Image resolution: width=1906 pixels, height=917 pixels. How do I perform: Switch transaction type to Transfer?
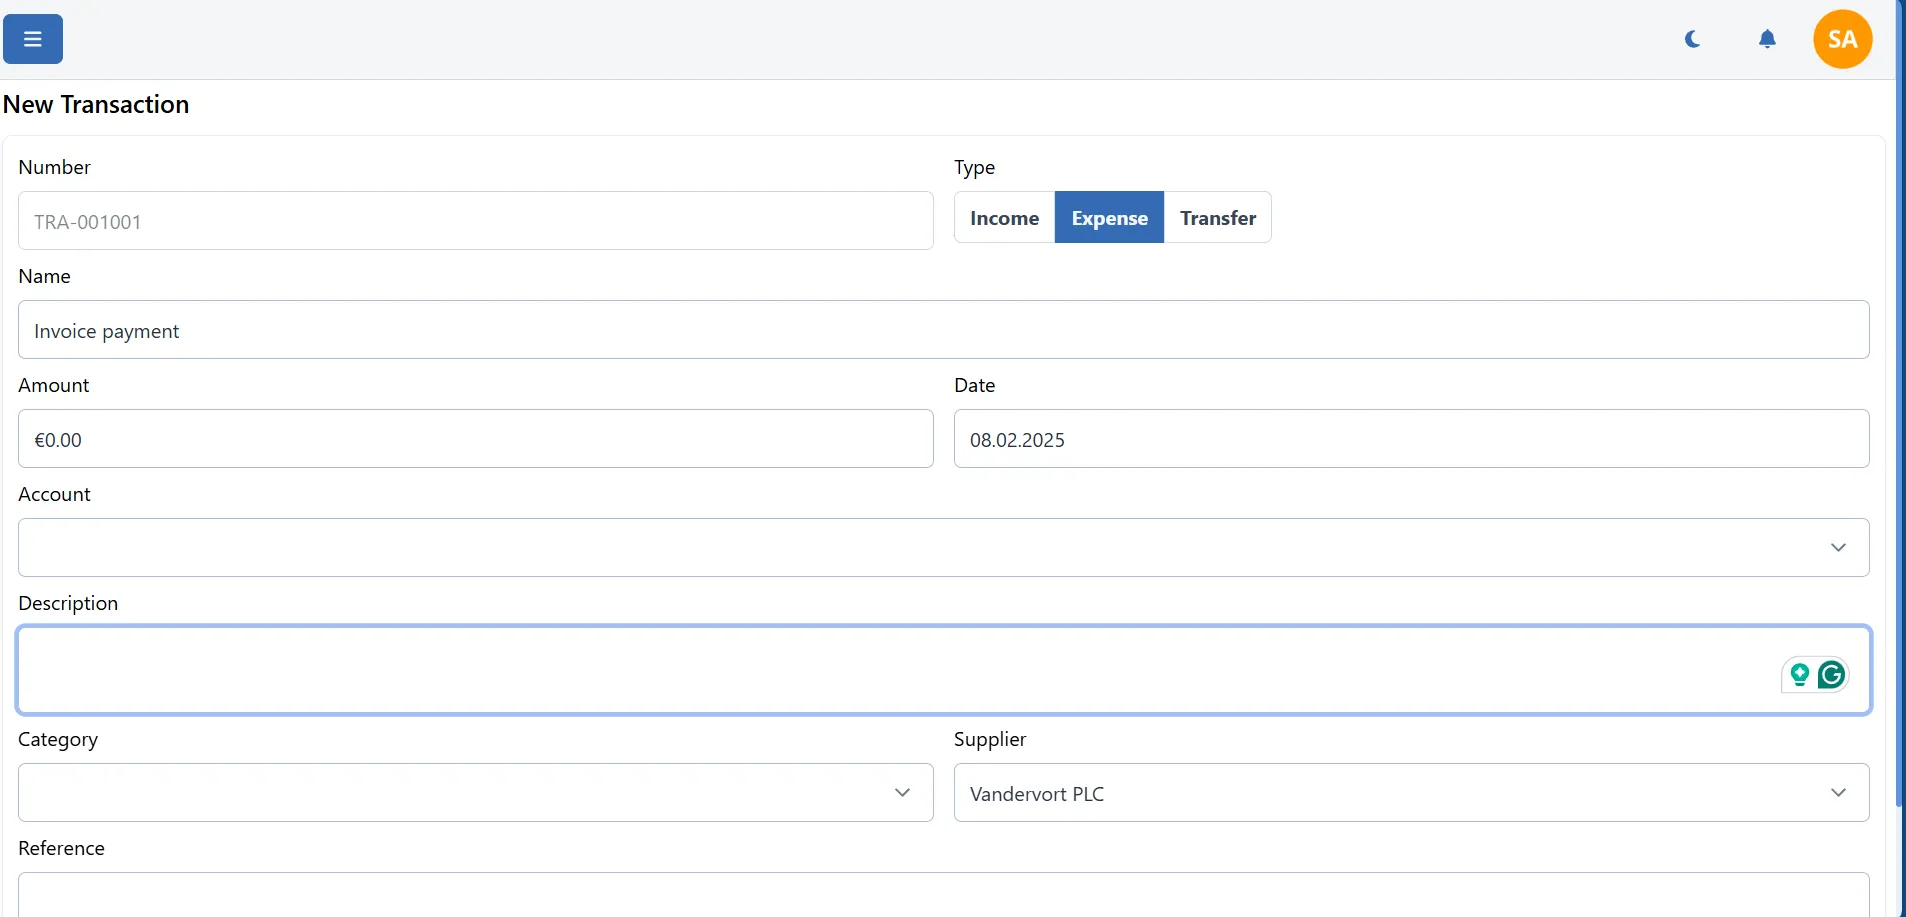coord(1218,217)
